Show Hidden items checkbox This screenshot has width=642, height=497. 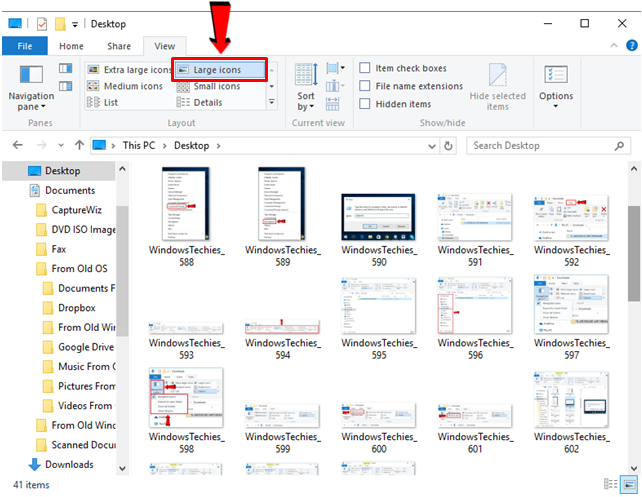point(365,104)
